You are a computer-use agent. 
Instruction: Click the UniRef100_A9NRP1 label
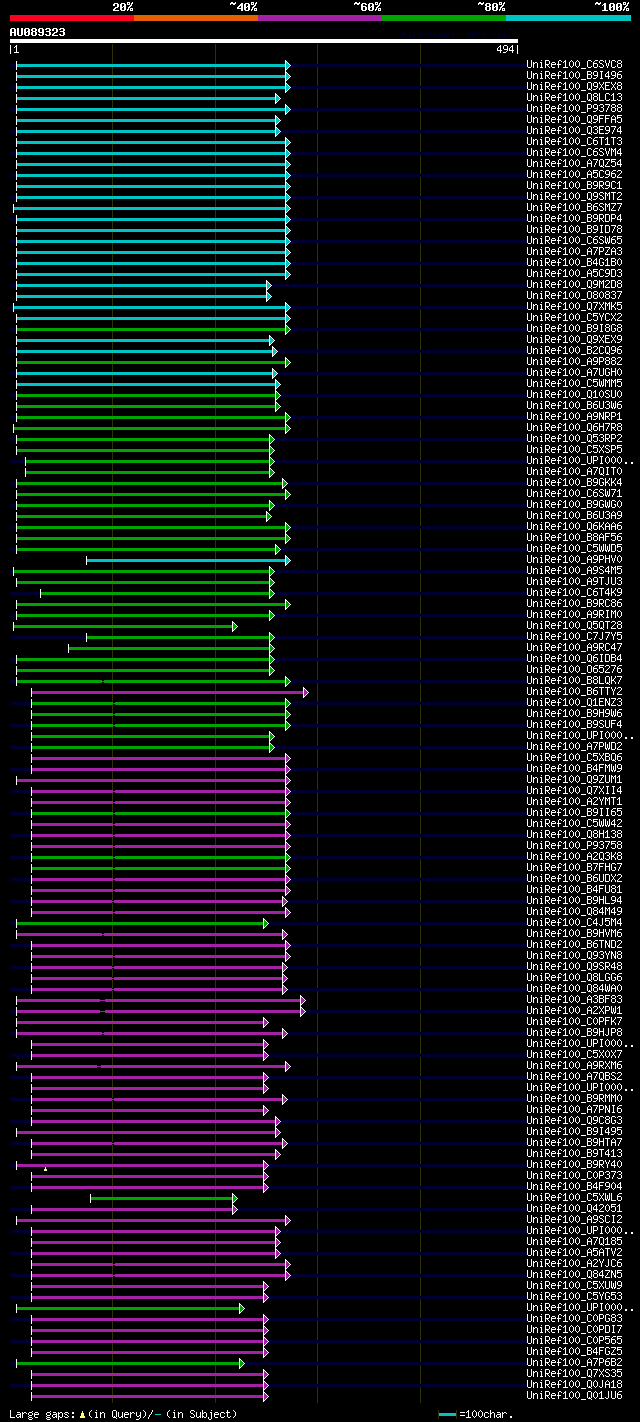(x=574, y=416)
